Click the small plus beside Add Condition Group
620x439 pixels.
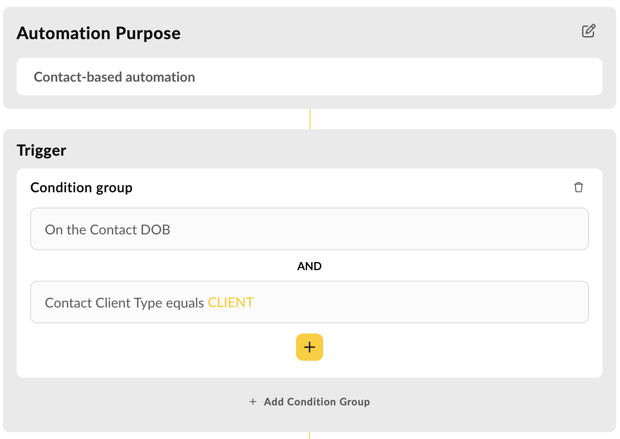253,402
